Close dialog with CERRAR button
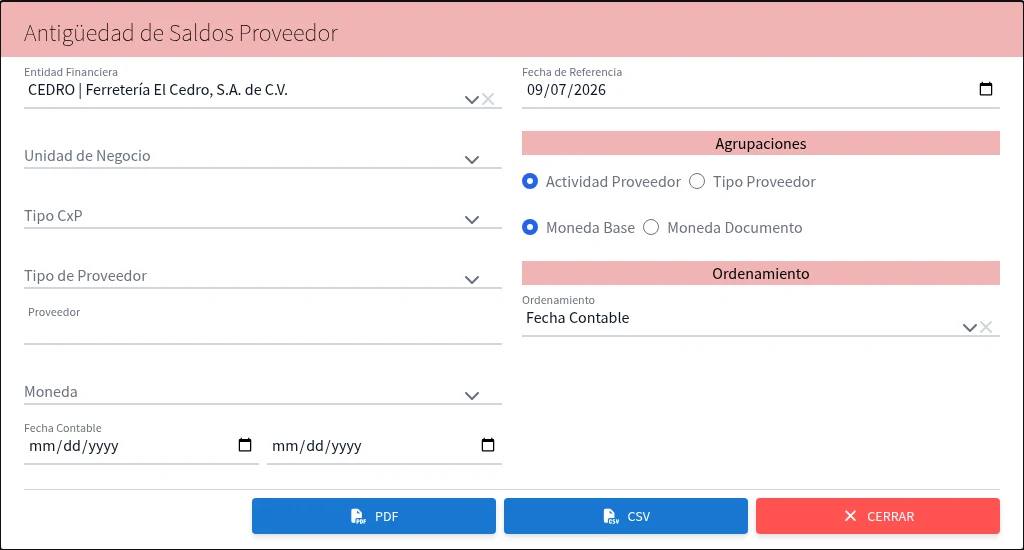1024x550 pixels. pos(878,516)
